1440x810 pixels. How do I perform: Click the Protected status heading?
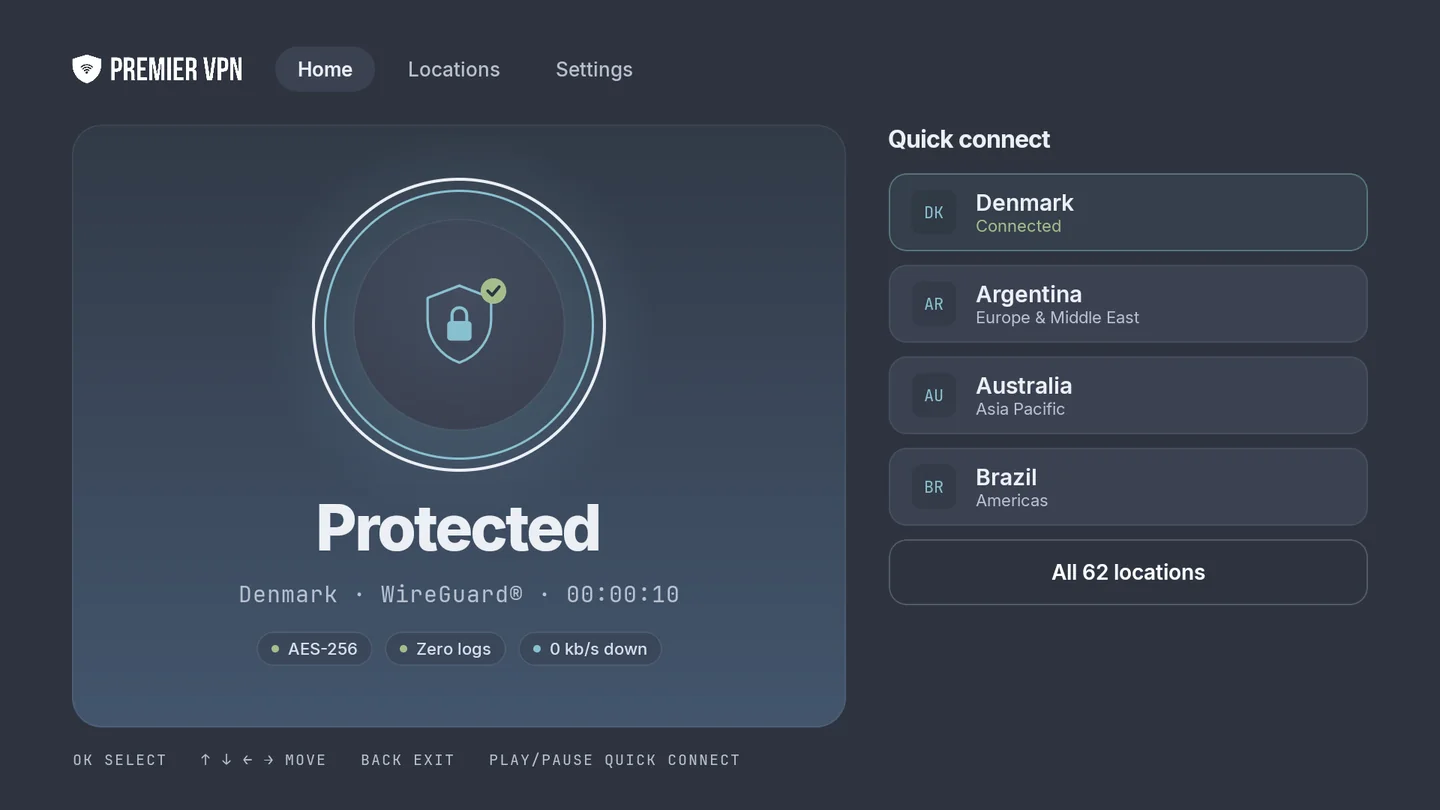point(459,528)
